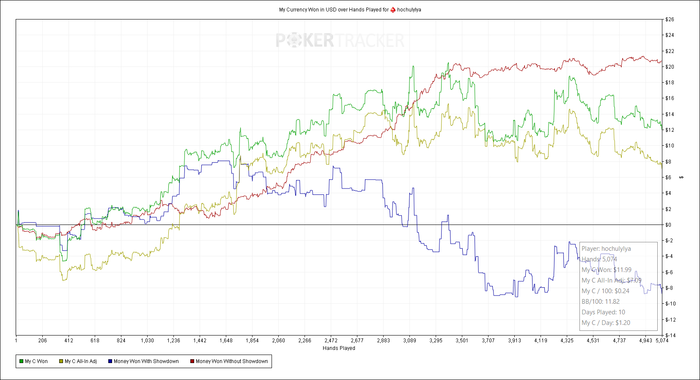The height and width of the screenshot is (380, 700).
Task: Click the y-axis label $-14
Action: pyautogui.click(x=671, y=335)
